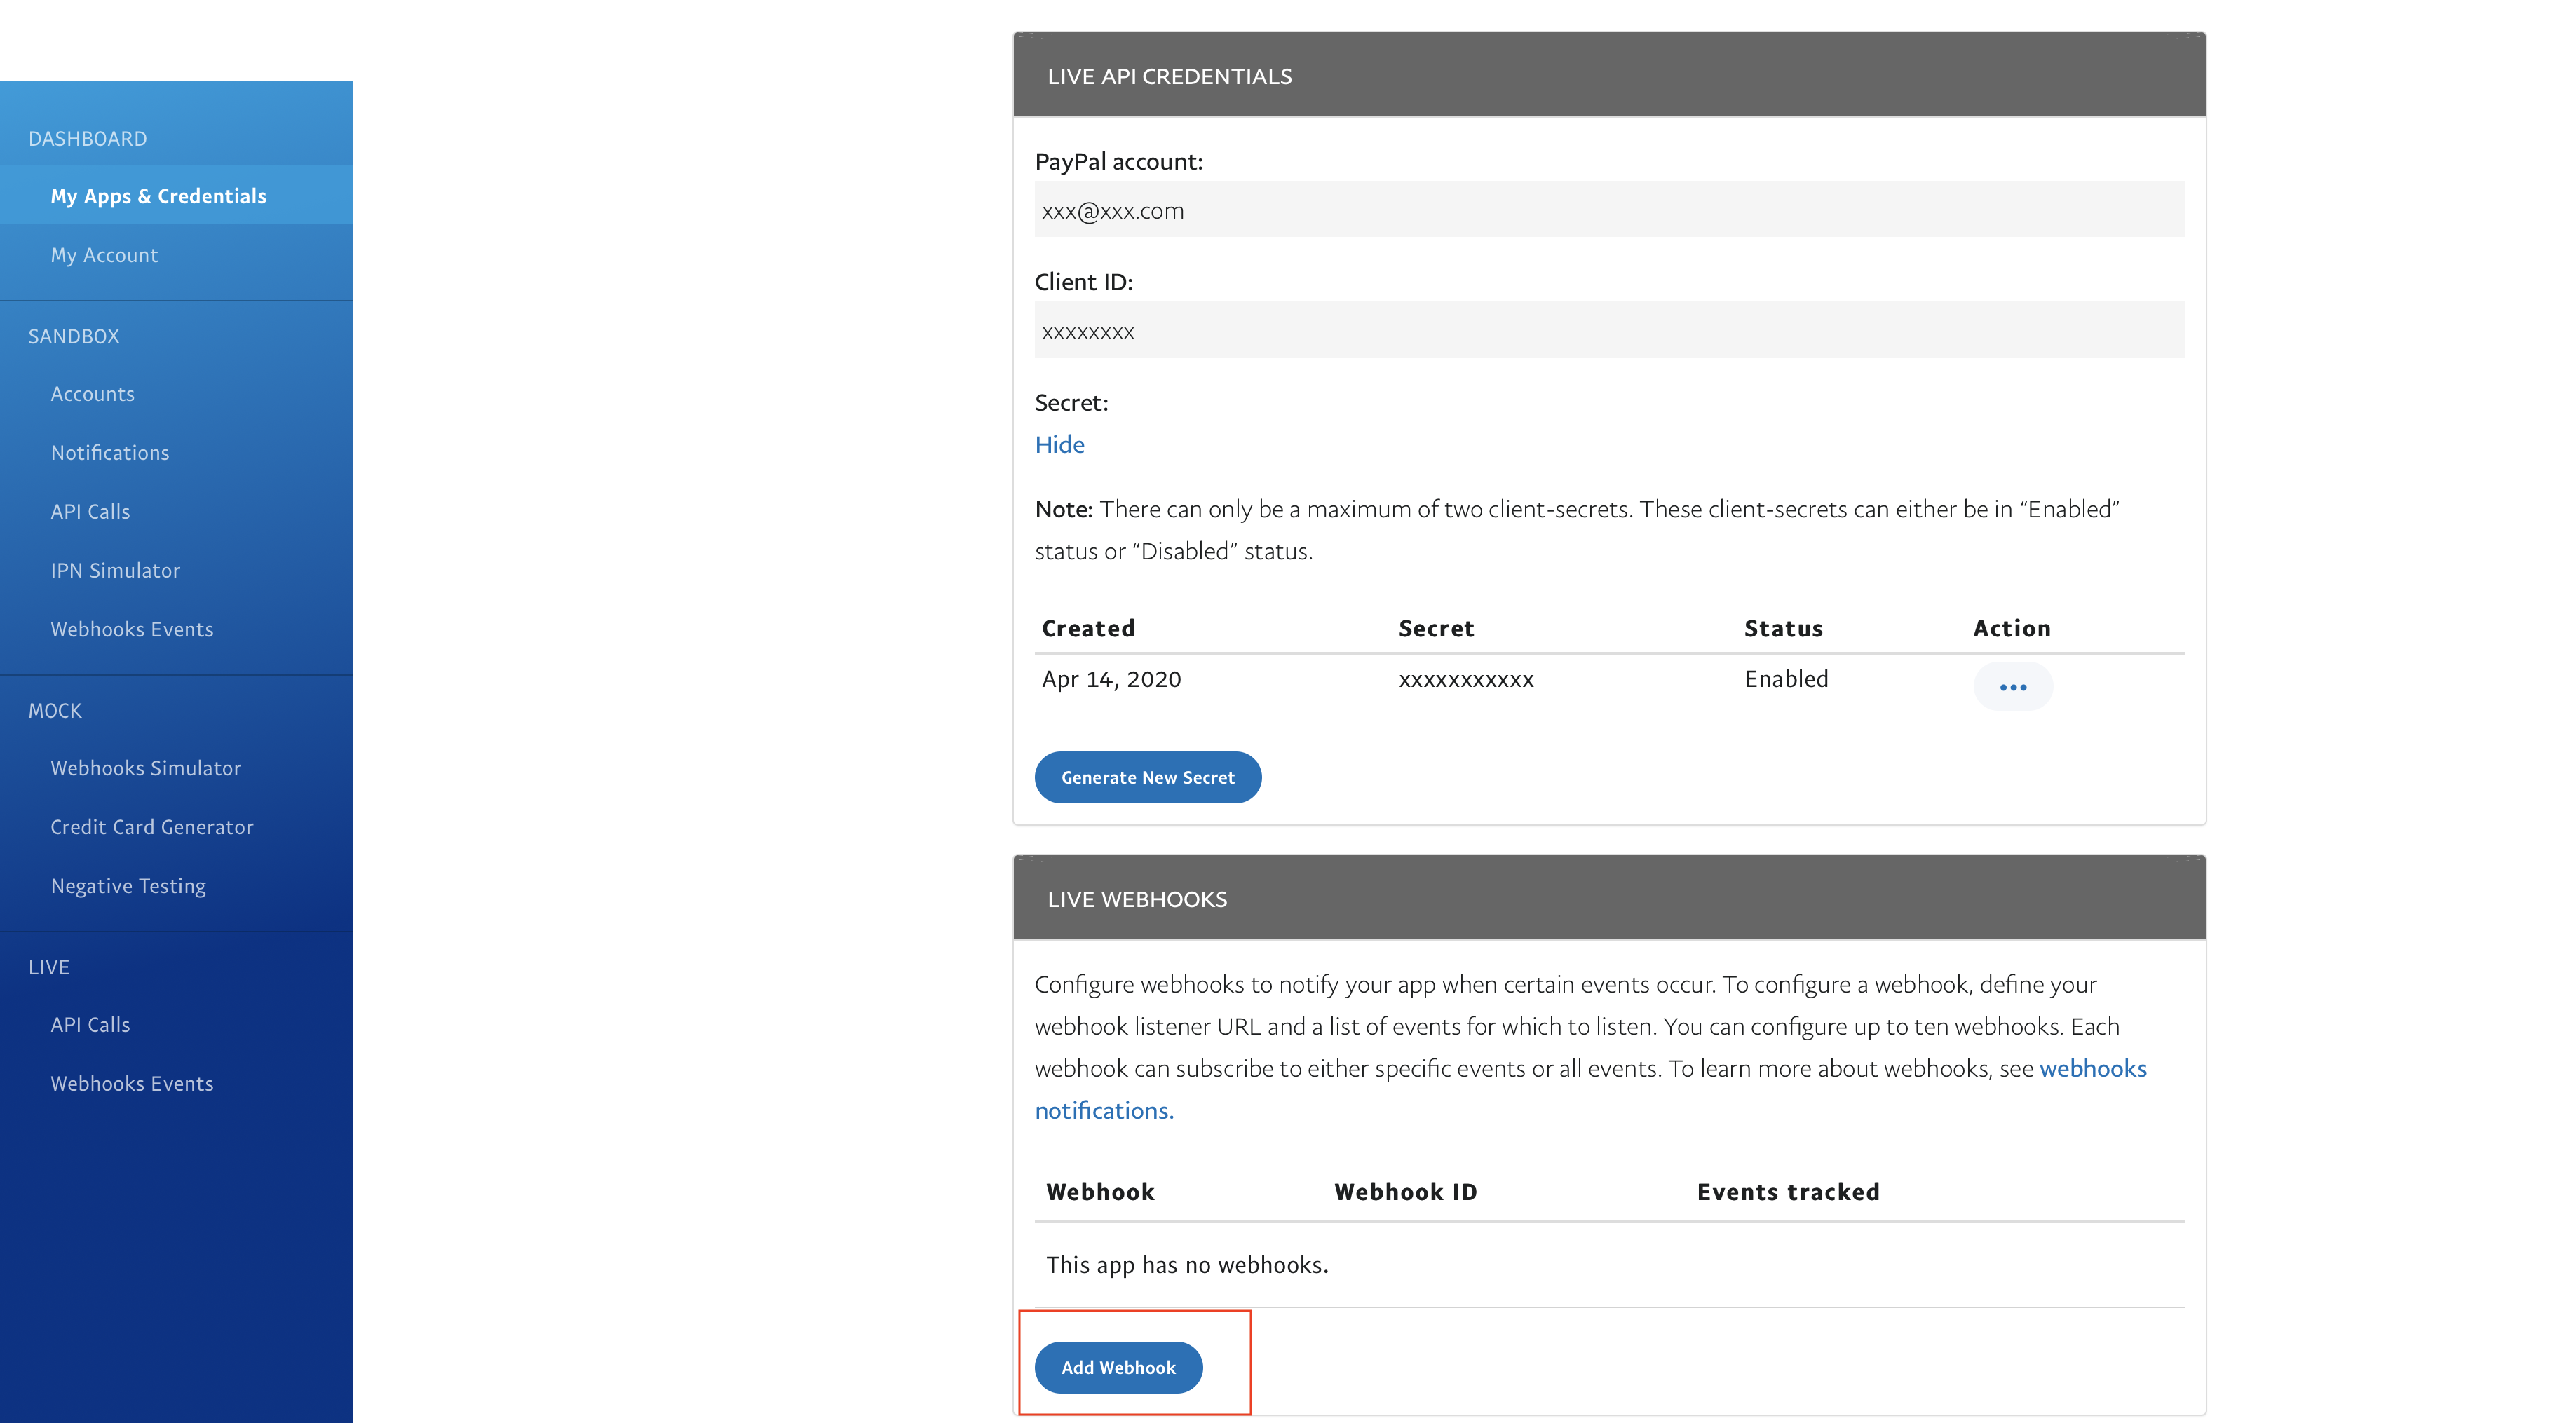Open Sandbox Notifications page

[110, 453]
